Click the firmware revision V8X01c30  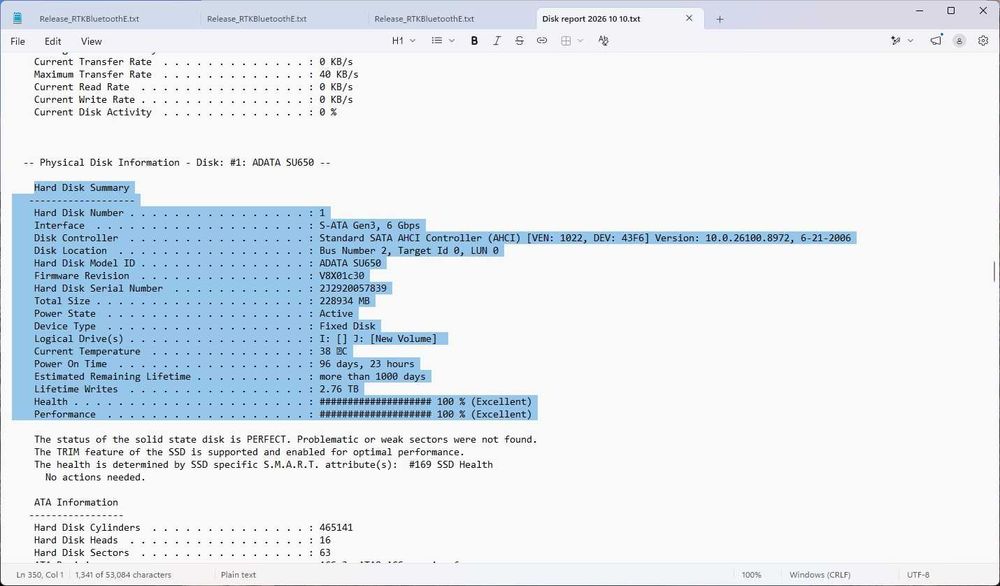click(x=342, y=275)
